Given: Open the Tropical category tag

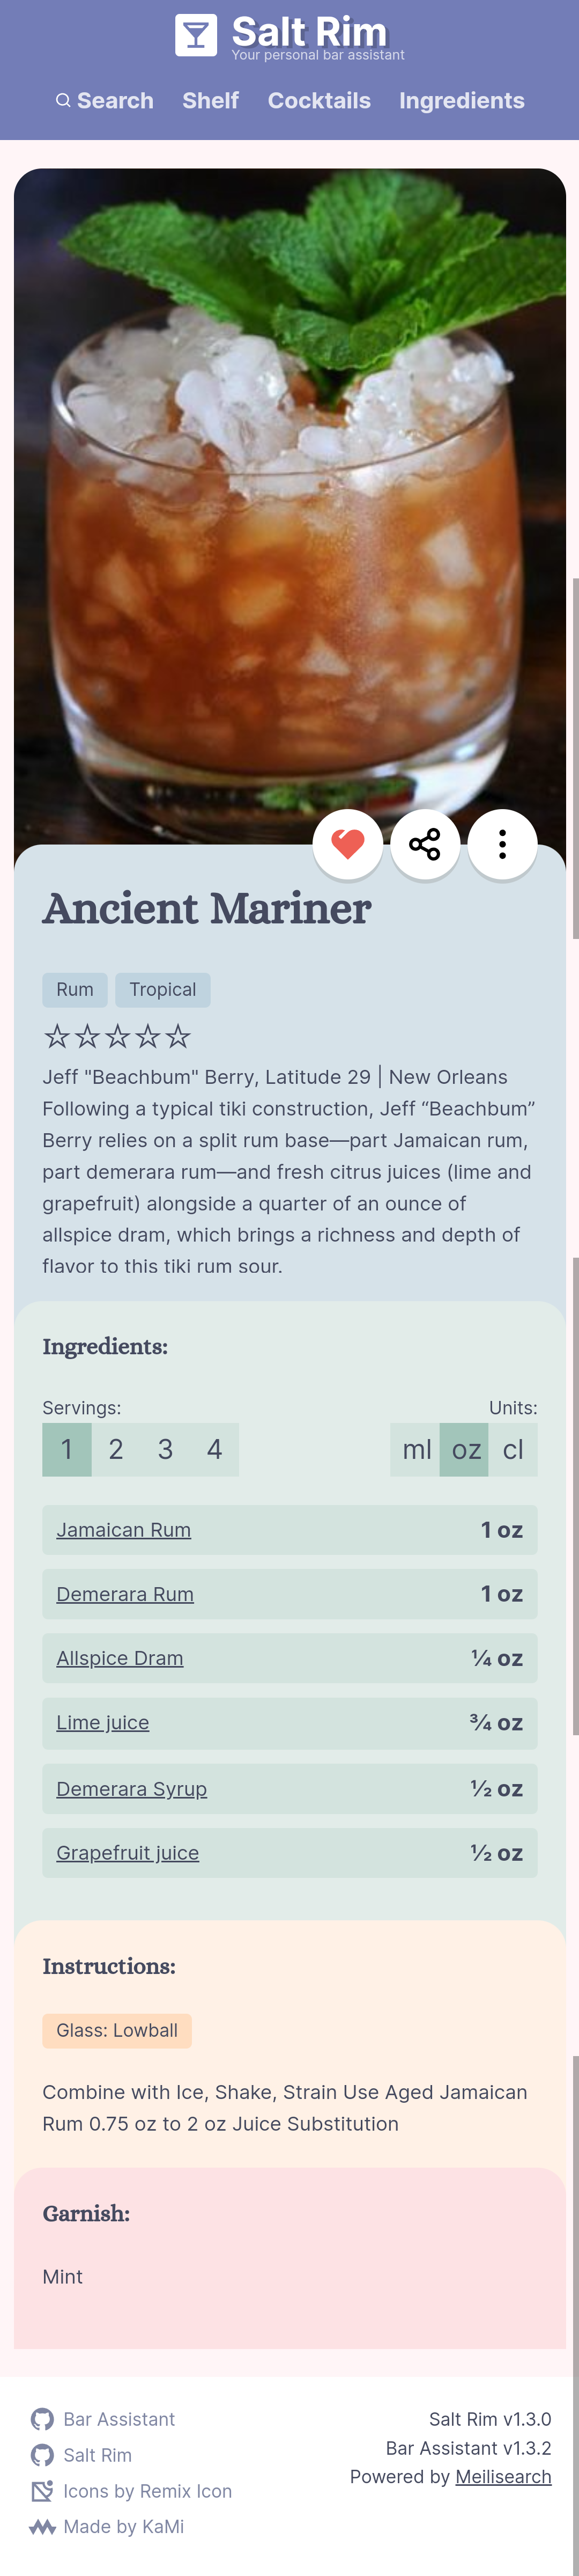Looking at the screenshot, I should pyautogui.click(x=162, y=989).
